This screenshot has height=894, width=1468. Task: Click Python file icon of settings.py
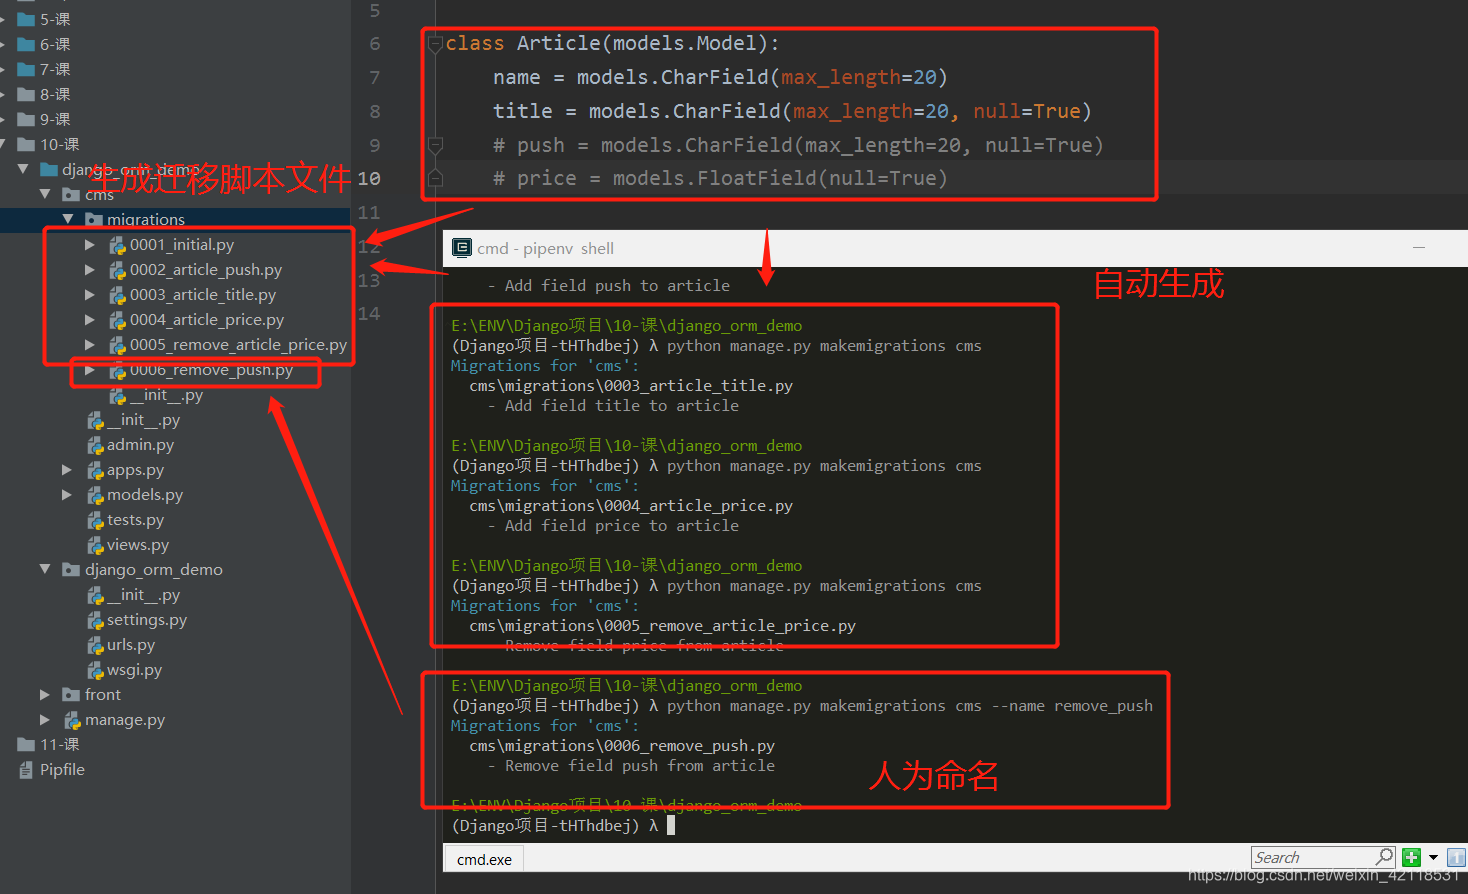95,620
